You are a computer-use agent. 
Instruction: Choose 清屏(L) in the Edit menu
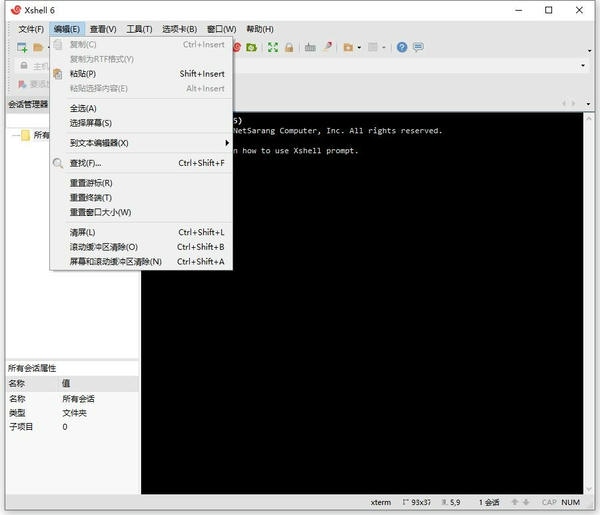point(141,232)
